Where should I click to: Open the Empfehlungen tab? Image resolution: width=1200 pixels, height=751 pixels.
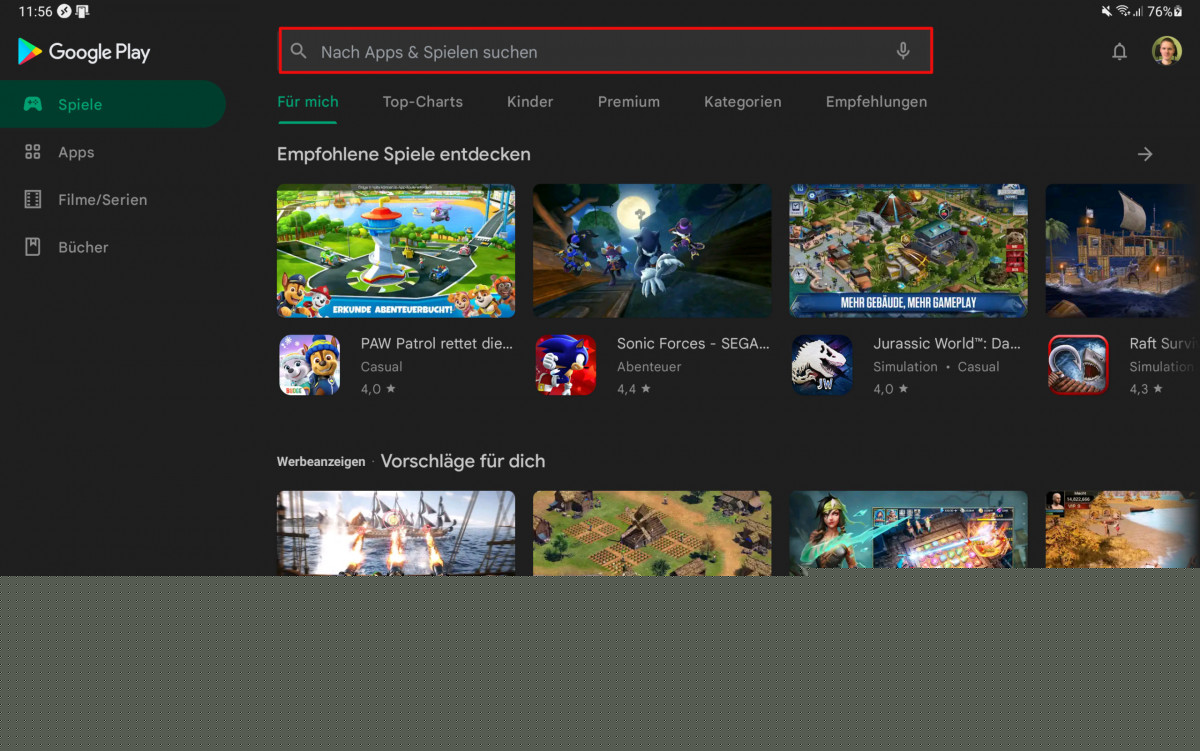876,102
